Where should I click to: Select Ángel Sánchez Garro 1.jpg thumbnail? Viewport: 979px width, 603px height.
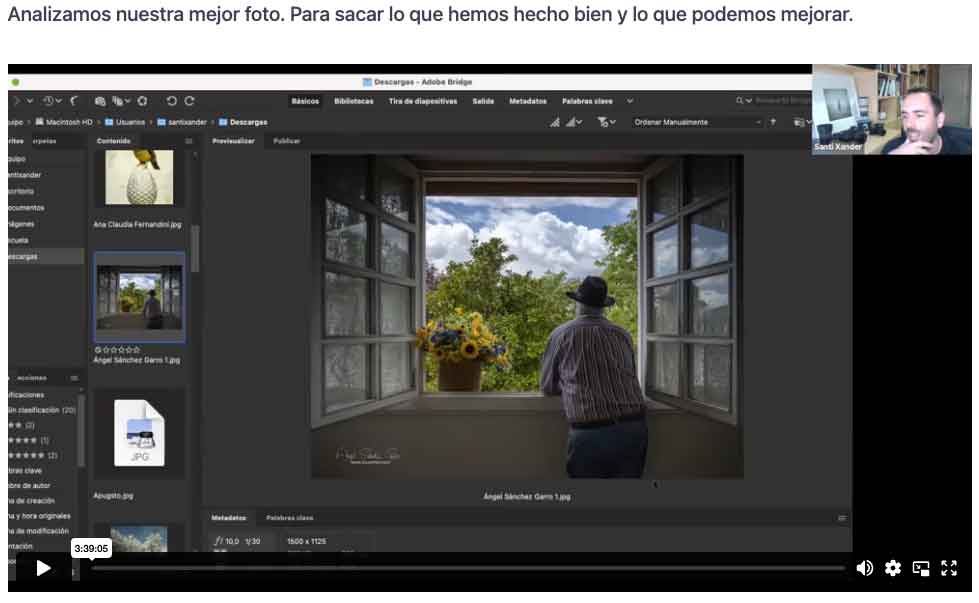139,297
